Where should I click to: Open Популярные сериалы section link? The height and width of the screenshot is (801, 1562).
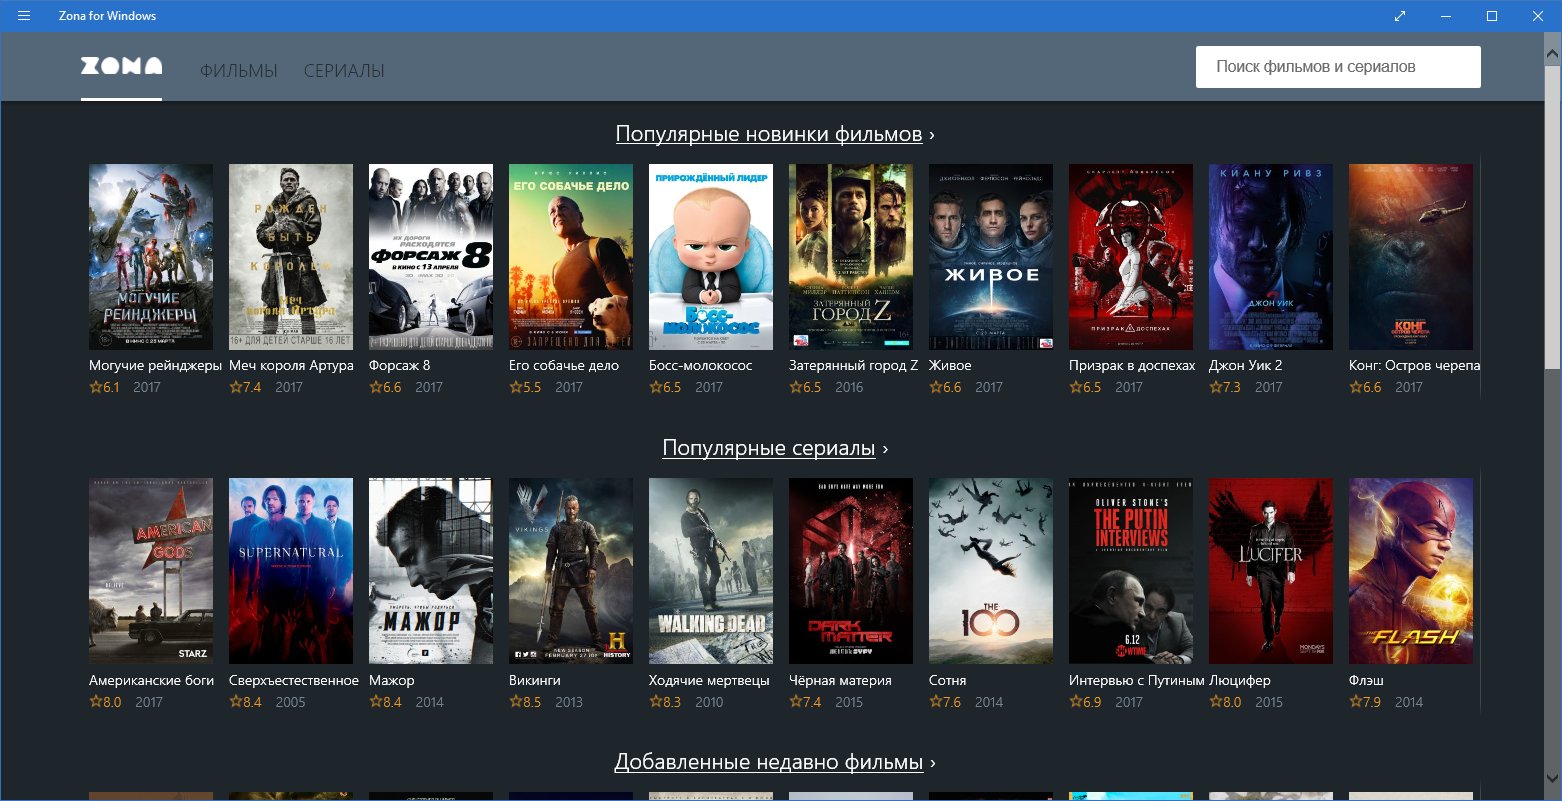(769, 448)
